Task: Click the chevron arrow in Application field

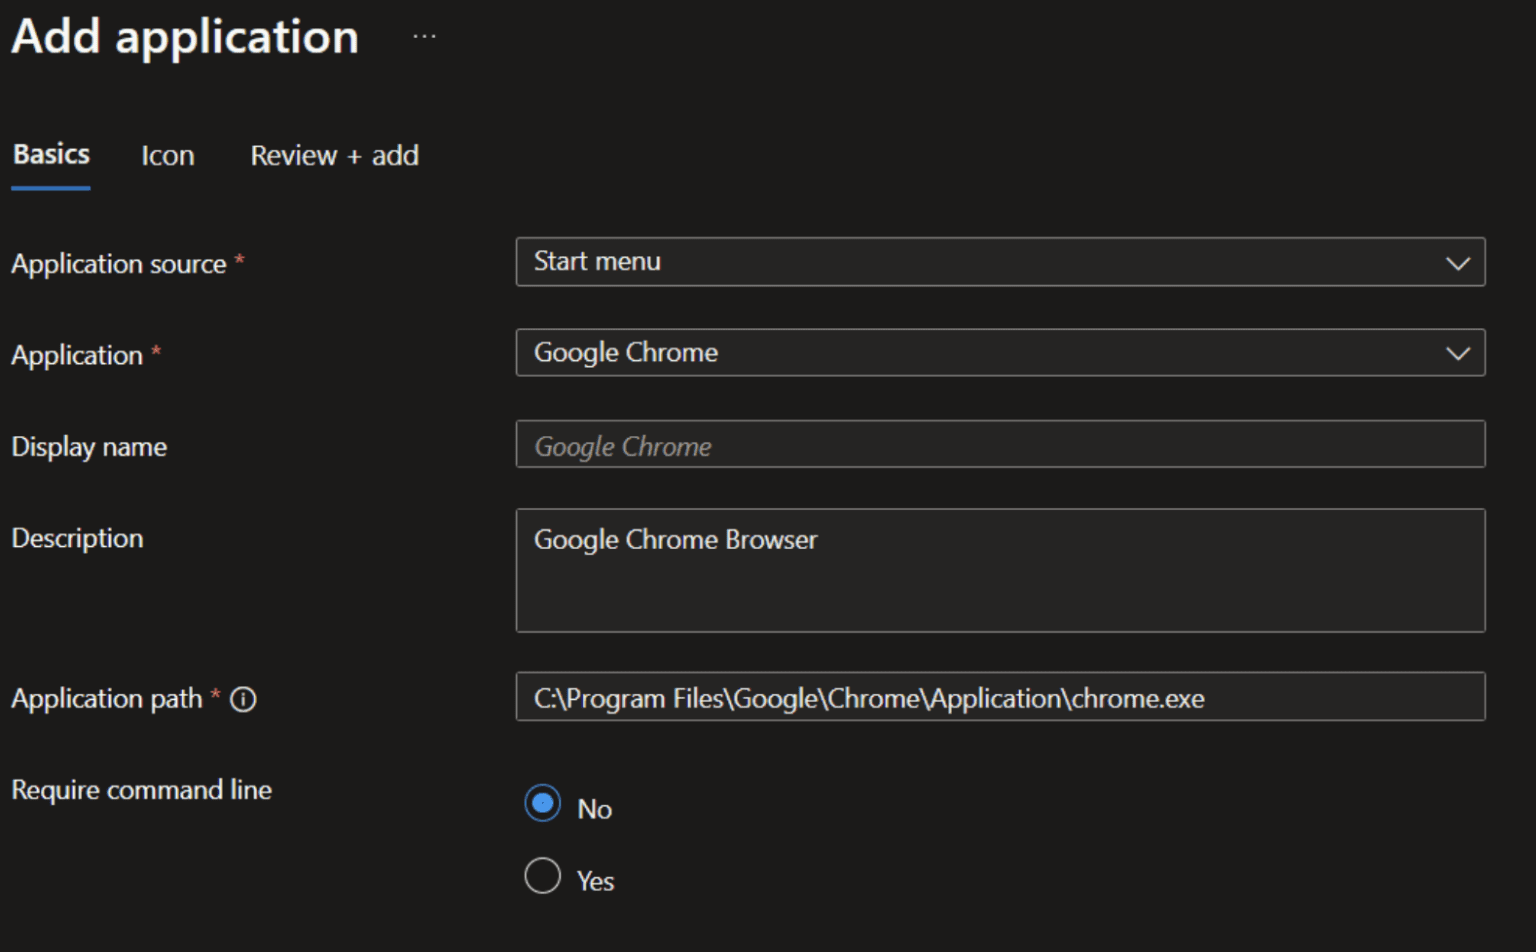Action: tap(1457, 353)
